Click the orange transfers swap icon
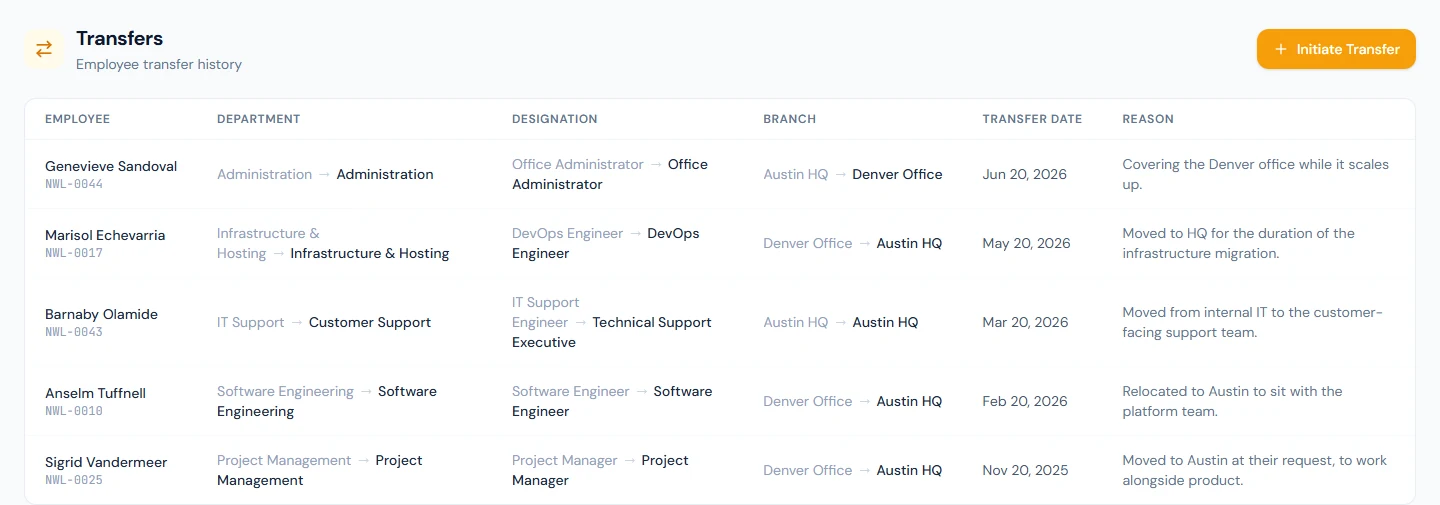This screenshot has width=1440, height=505. tap(44, 49)
